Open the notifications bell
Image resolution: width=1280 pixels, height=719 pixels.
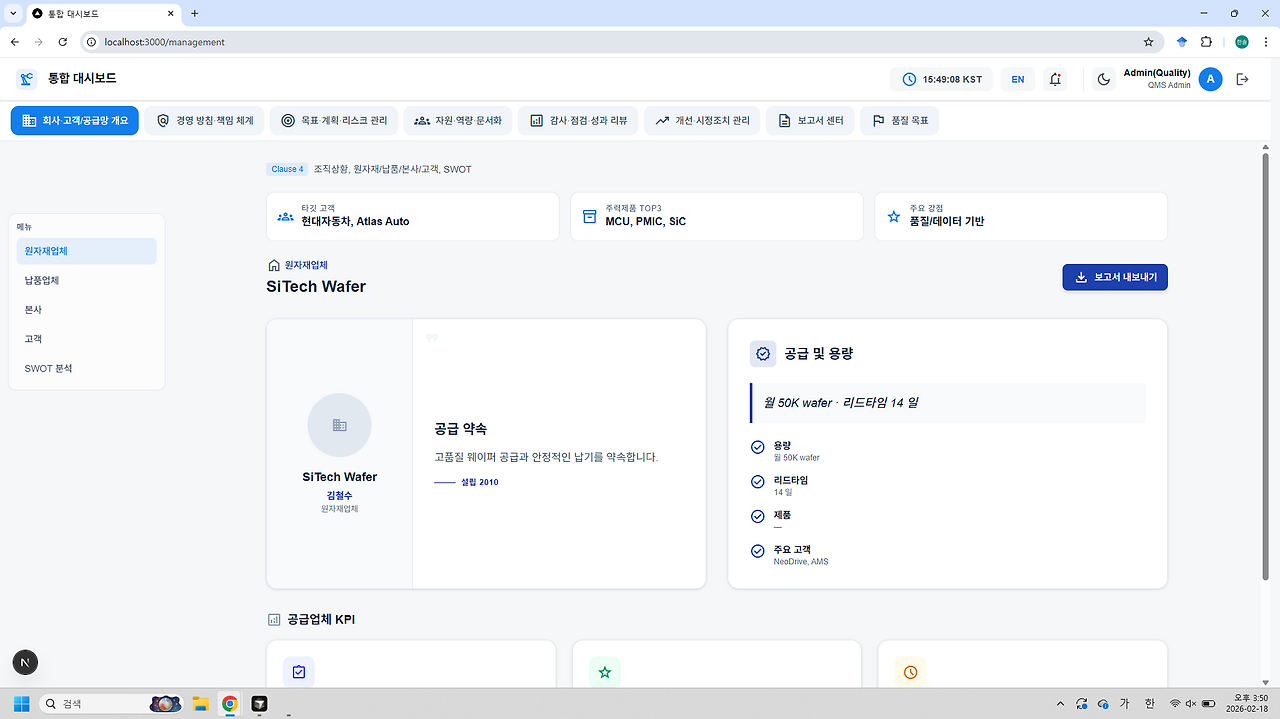(x=1055, y=79)
